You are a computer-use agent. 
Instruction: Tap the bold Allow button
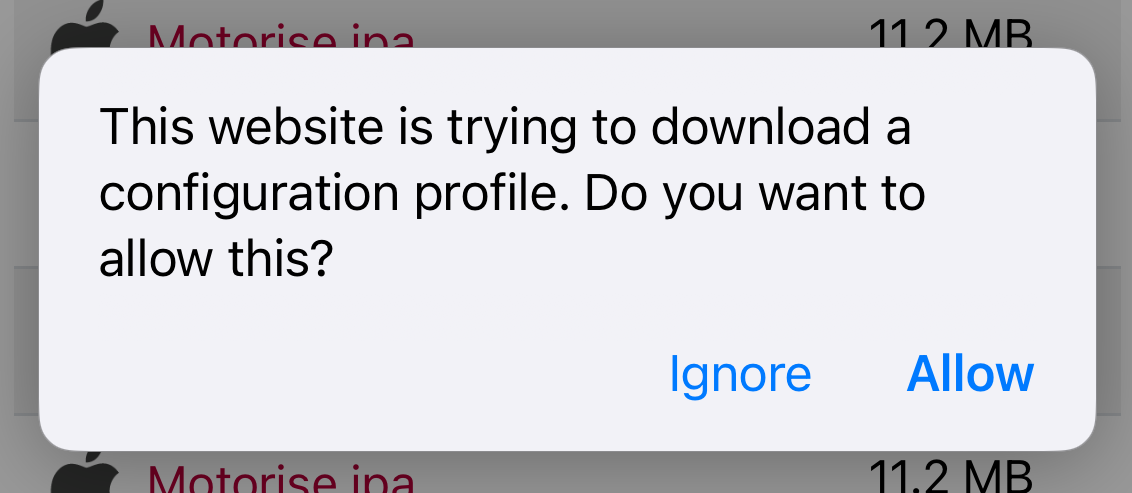coord(970,374)
